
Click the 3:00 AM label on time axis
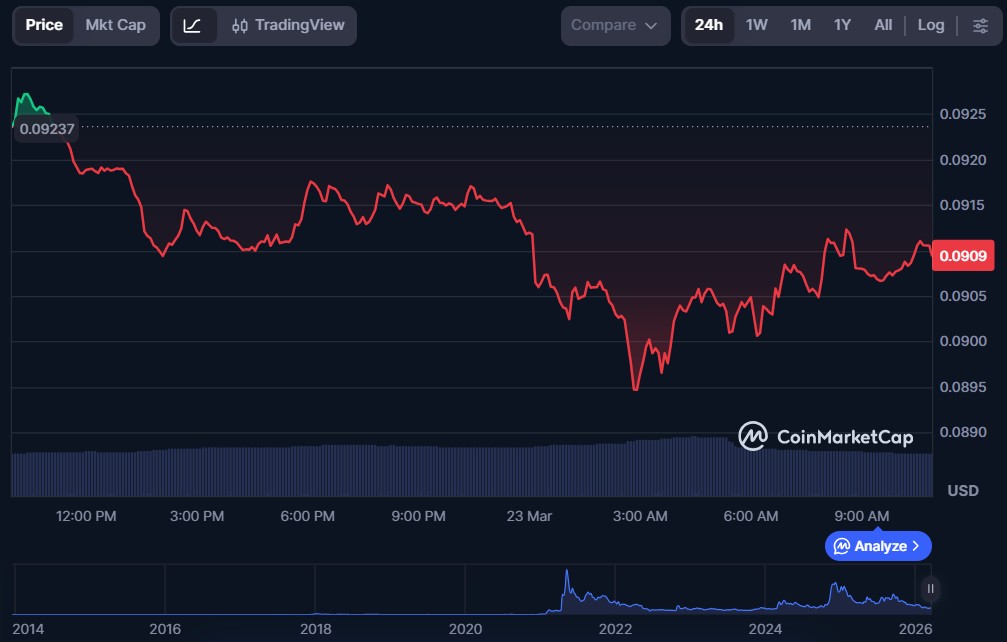coord(640,516)
